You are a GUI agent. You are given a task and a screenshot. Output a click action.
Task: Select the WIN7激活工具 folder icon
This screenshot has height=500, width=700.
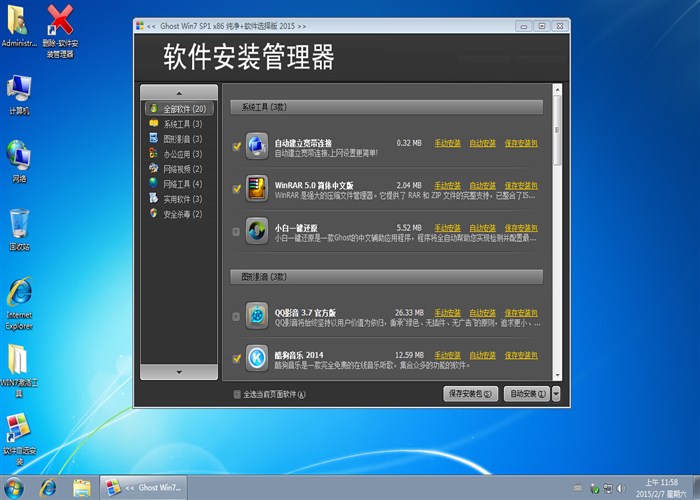tap(19, 371)
